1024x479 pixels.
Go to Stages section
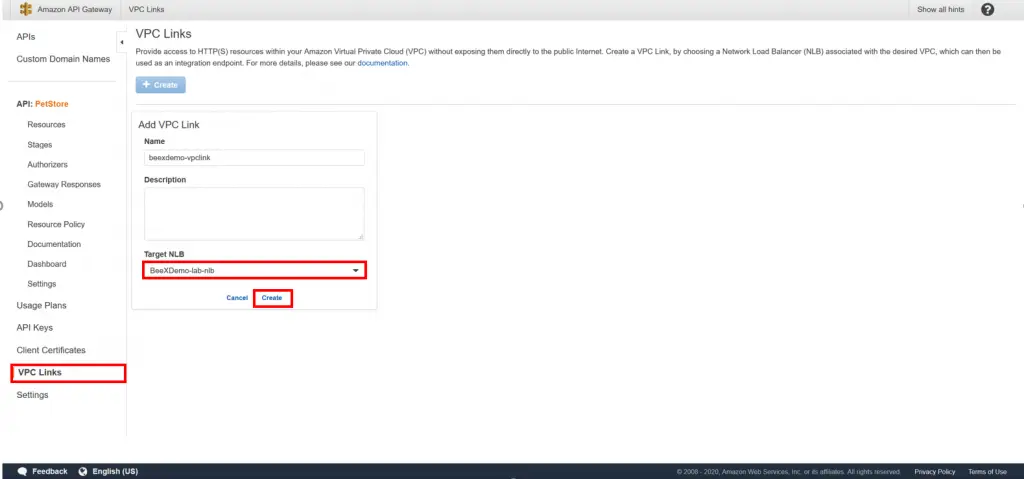point(40,144)
